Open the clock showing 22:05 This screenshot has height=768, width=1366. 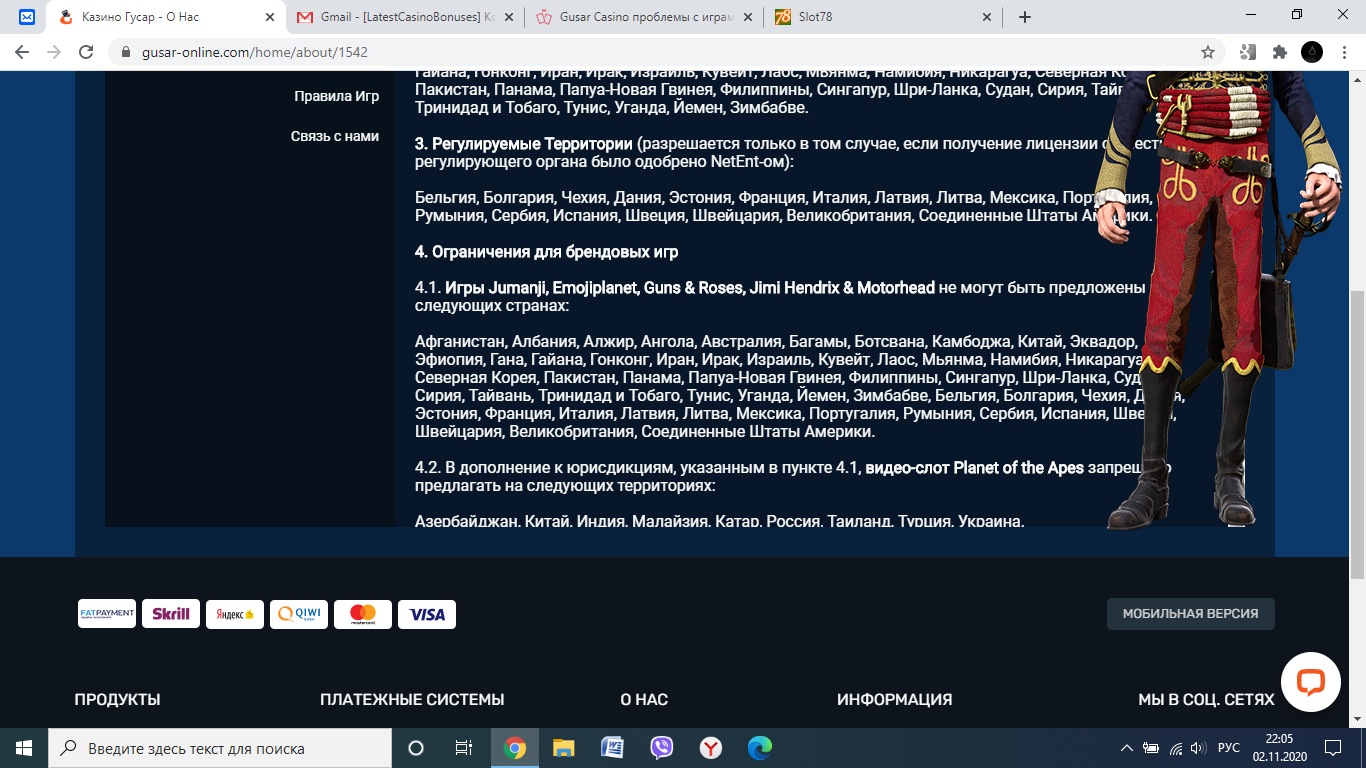(1279, 748)
